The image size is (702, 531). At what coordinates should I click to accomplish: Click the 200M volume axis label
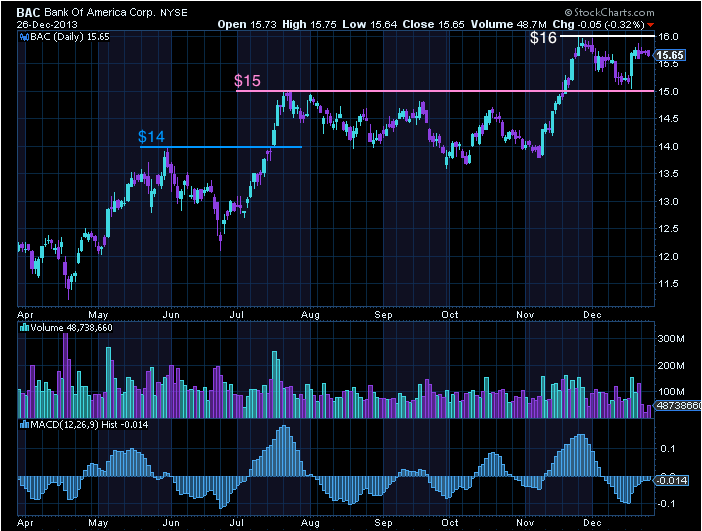pyautogui.click(x=671, y=366)
